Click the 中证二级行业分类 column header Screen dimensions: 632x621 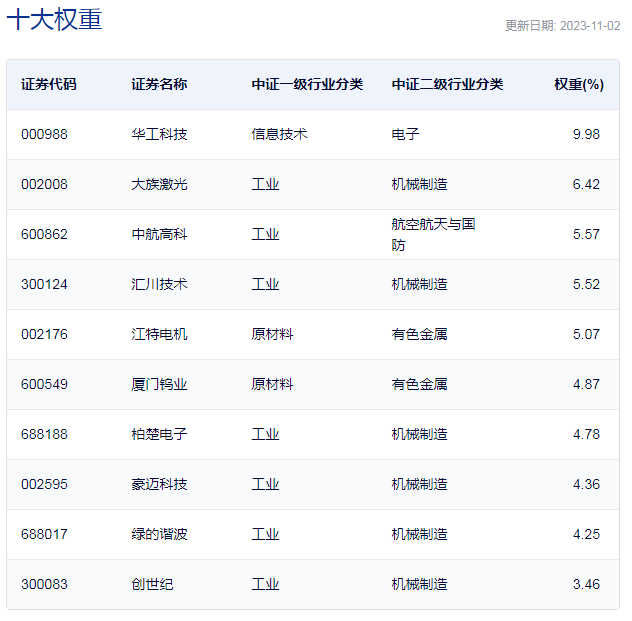(x=447, y=84)
